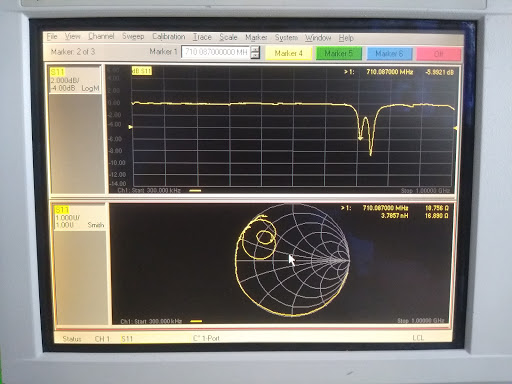Open the View menu

pos(72,36)
